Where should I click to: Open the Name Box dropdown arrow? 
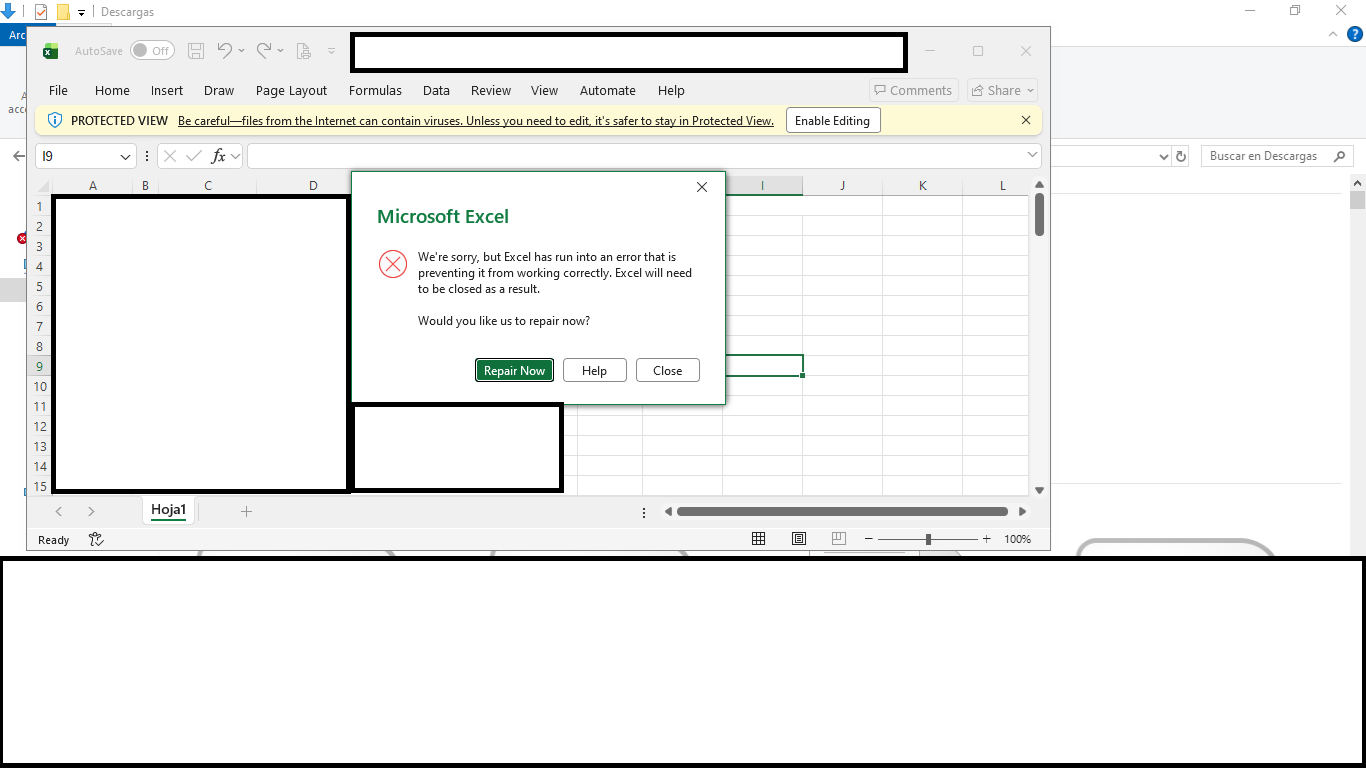[126, 157]
